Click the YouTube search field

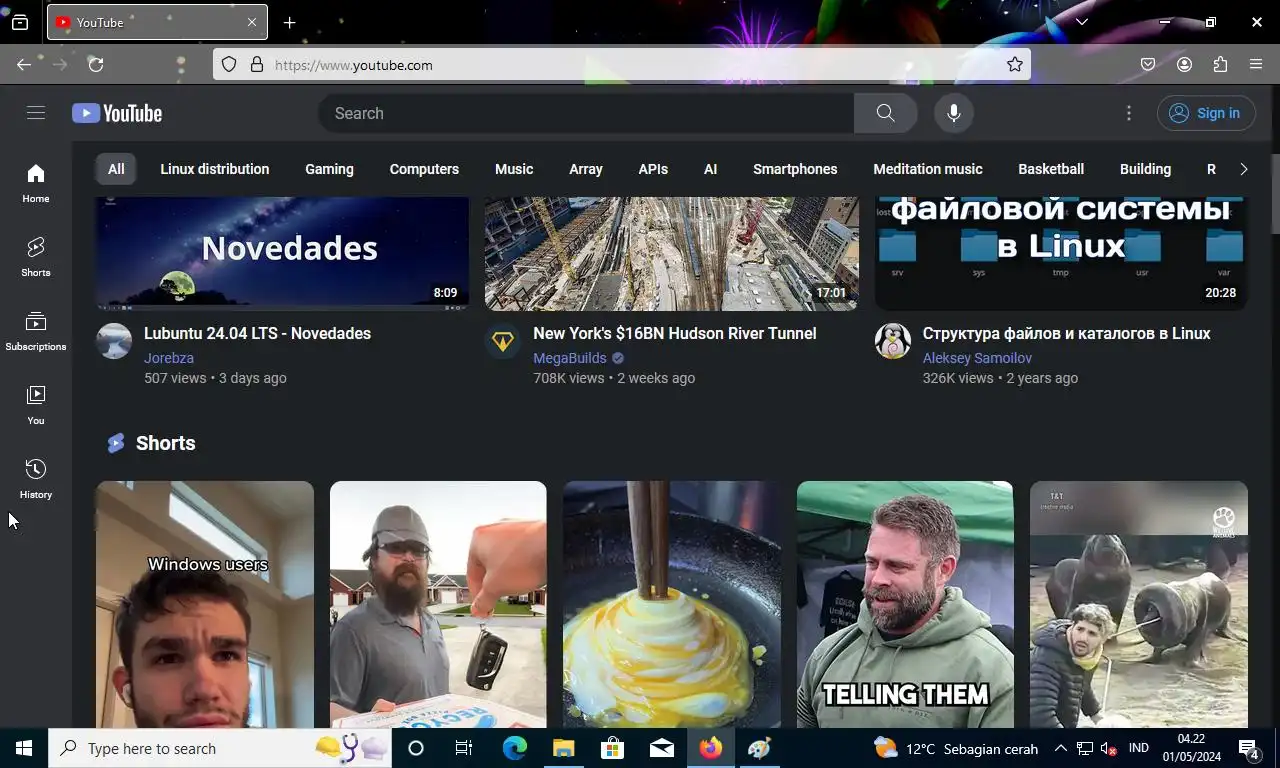586,113
